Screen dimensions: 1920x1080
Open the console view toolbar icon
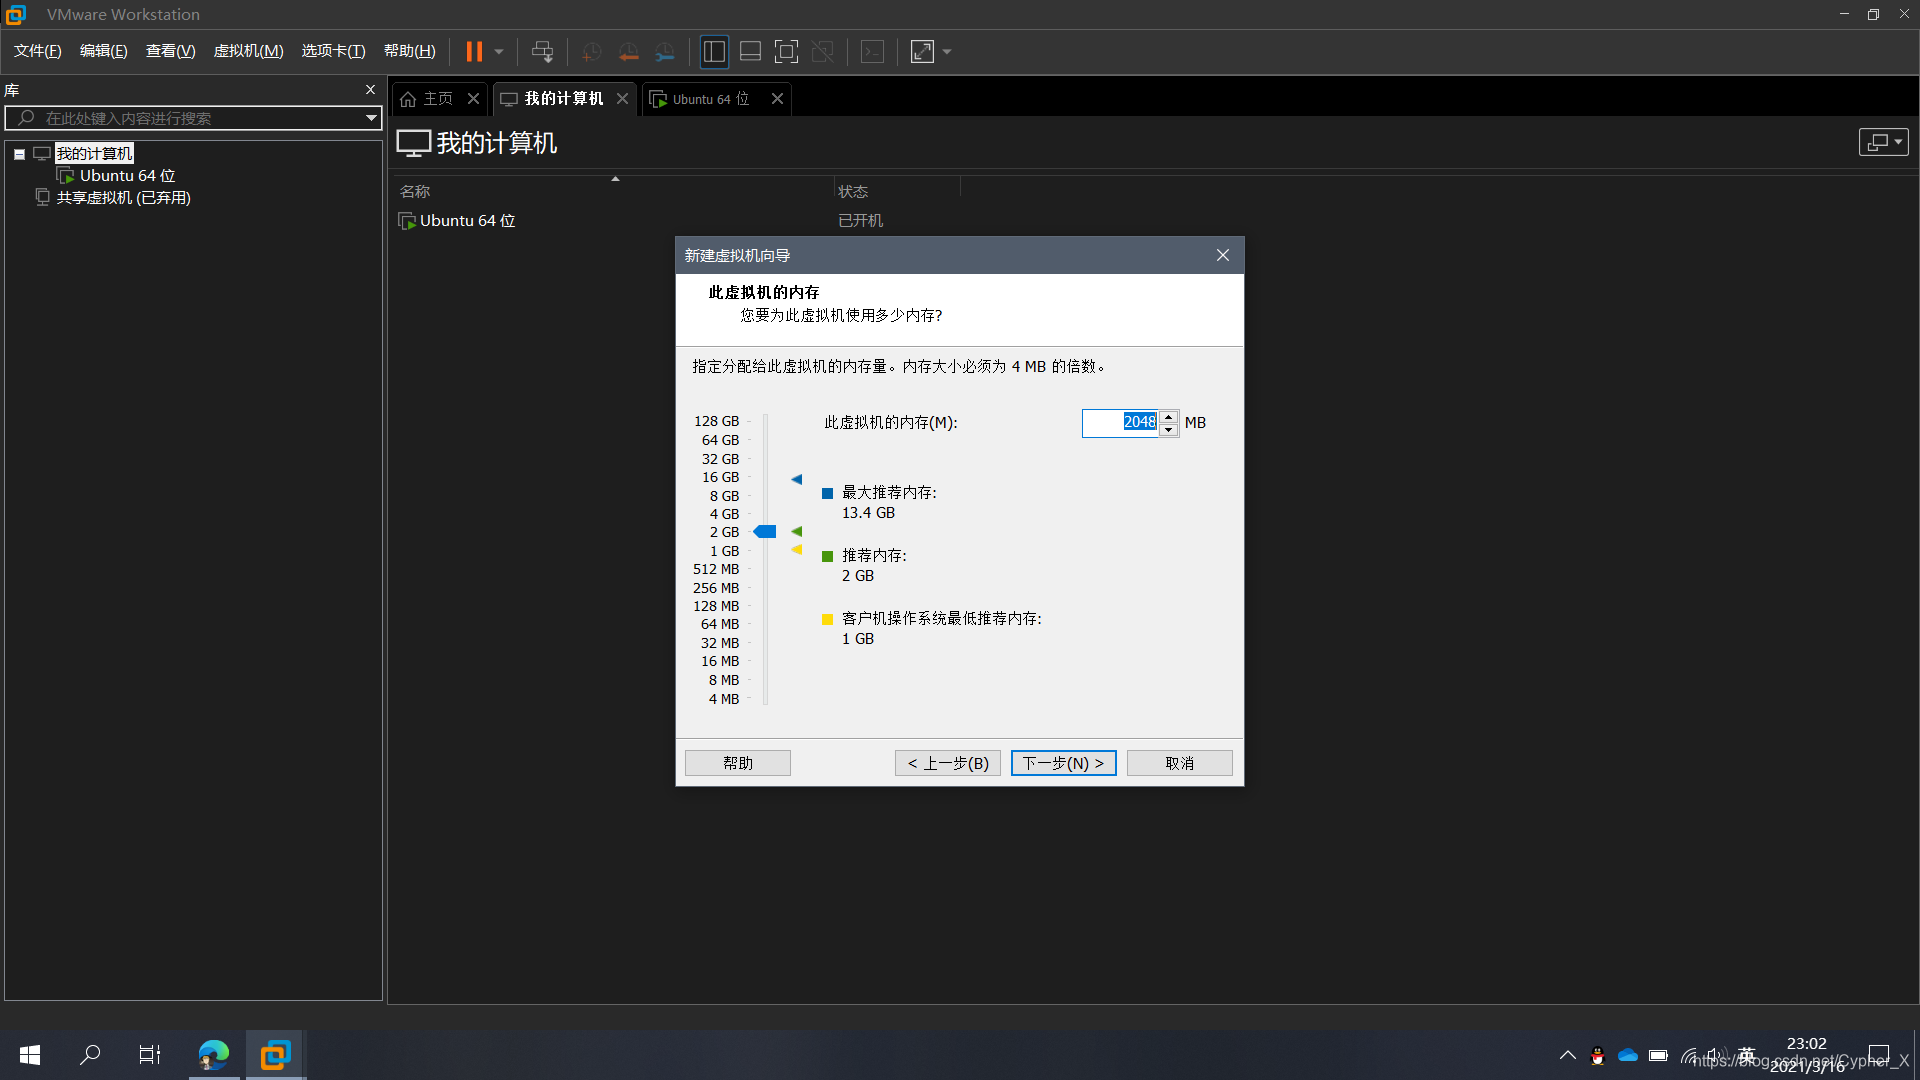coord(873,51)
